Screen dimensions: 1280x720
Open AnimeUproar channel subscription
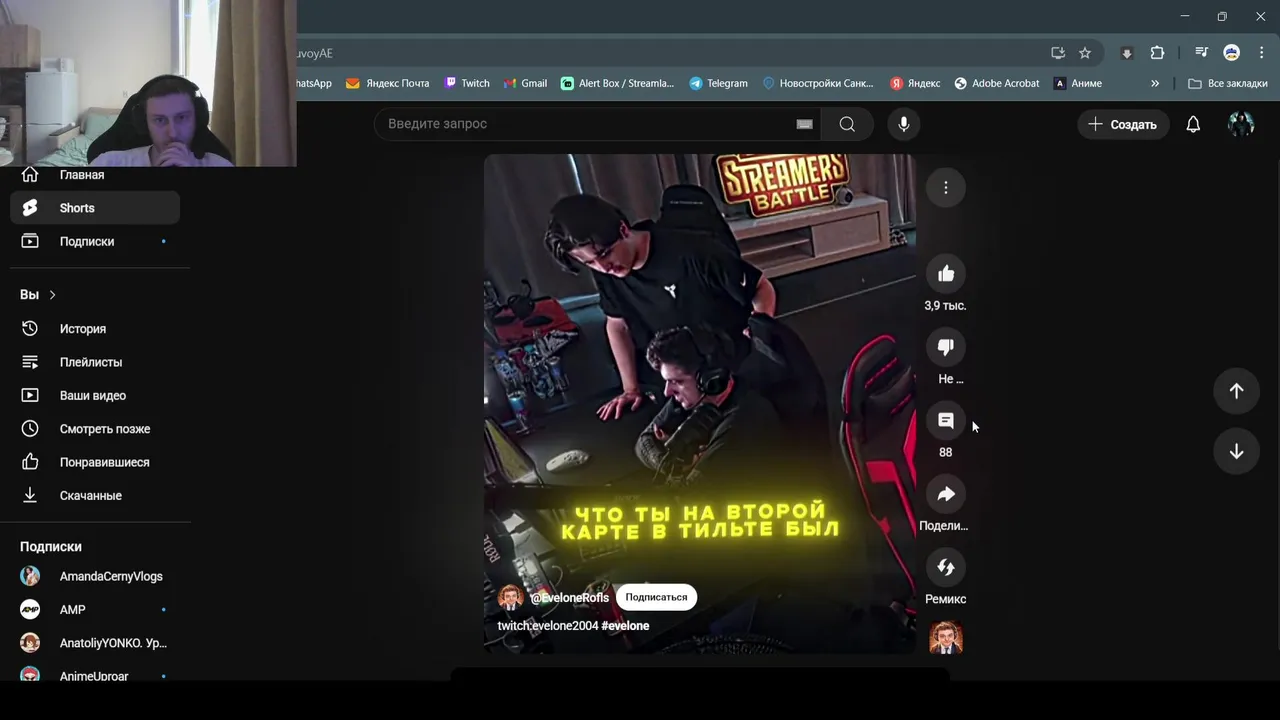coord(95,675)
